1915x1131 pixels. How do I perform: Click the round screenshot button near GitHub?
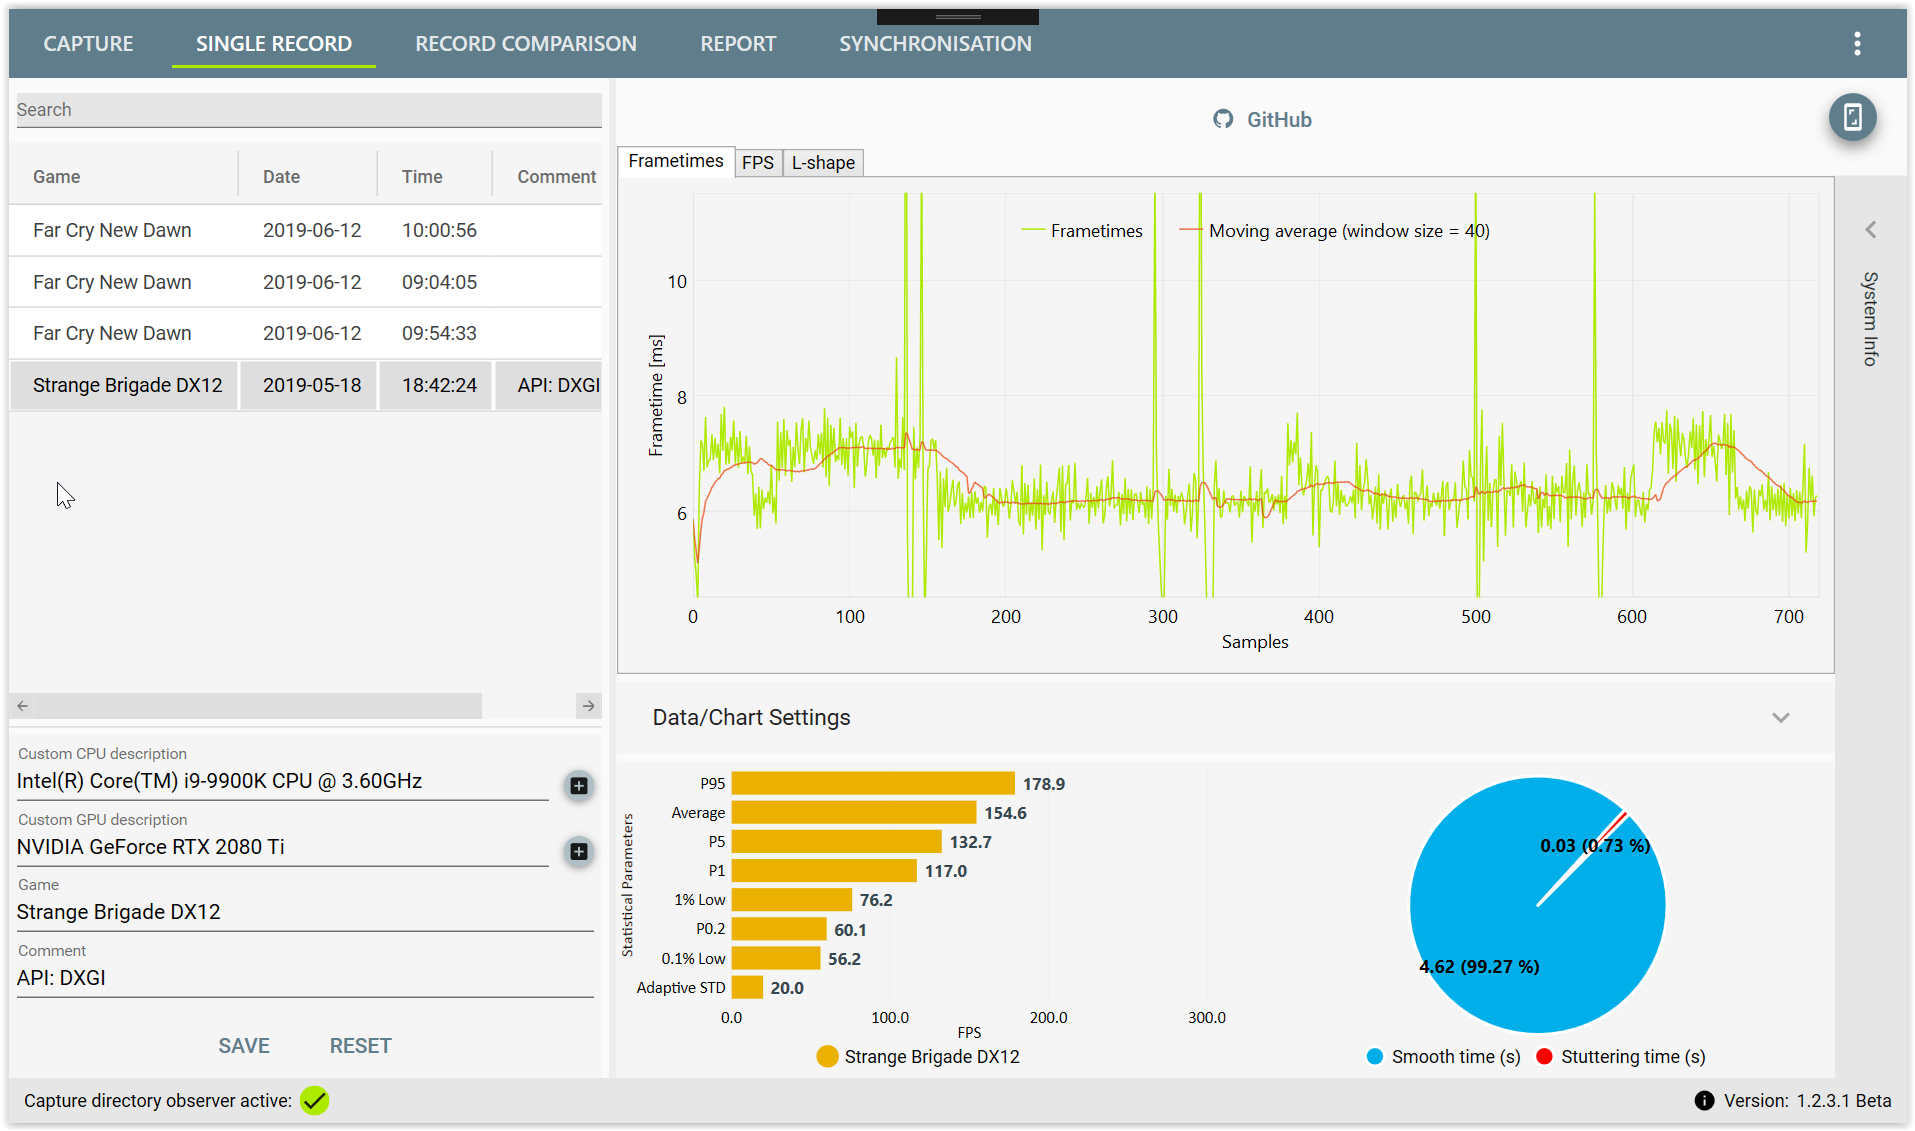pyautogui.click(x=1852, y=117)
